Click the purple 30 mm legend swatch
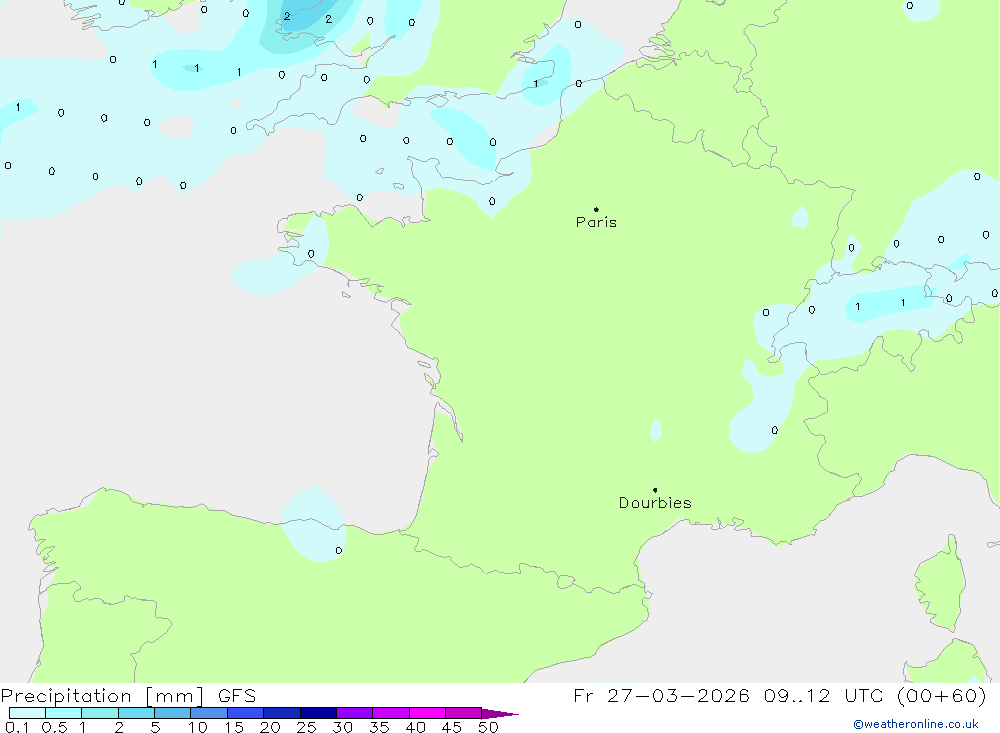Image resolution: width=1000 pixels, height=733 pixels. pyautogui.click(x=355, y=713)
